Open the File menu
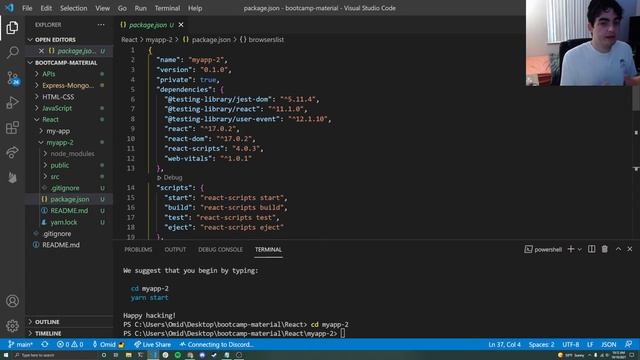The width and height of the screenshot is (640, 360). click(27, 8)
